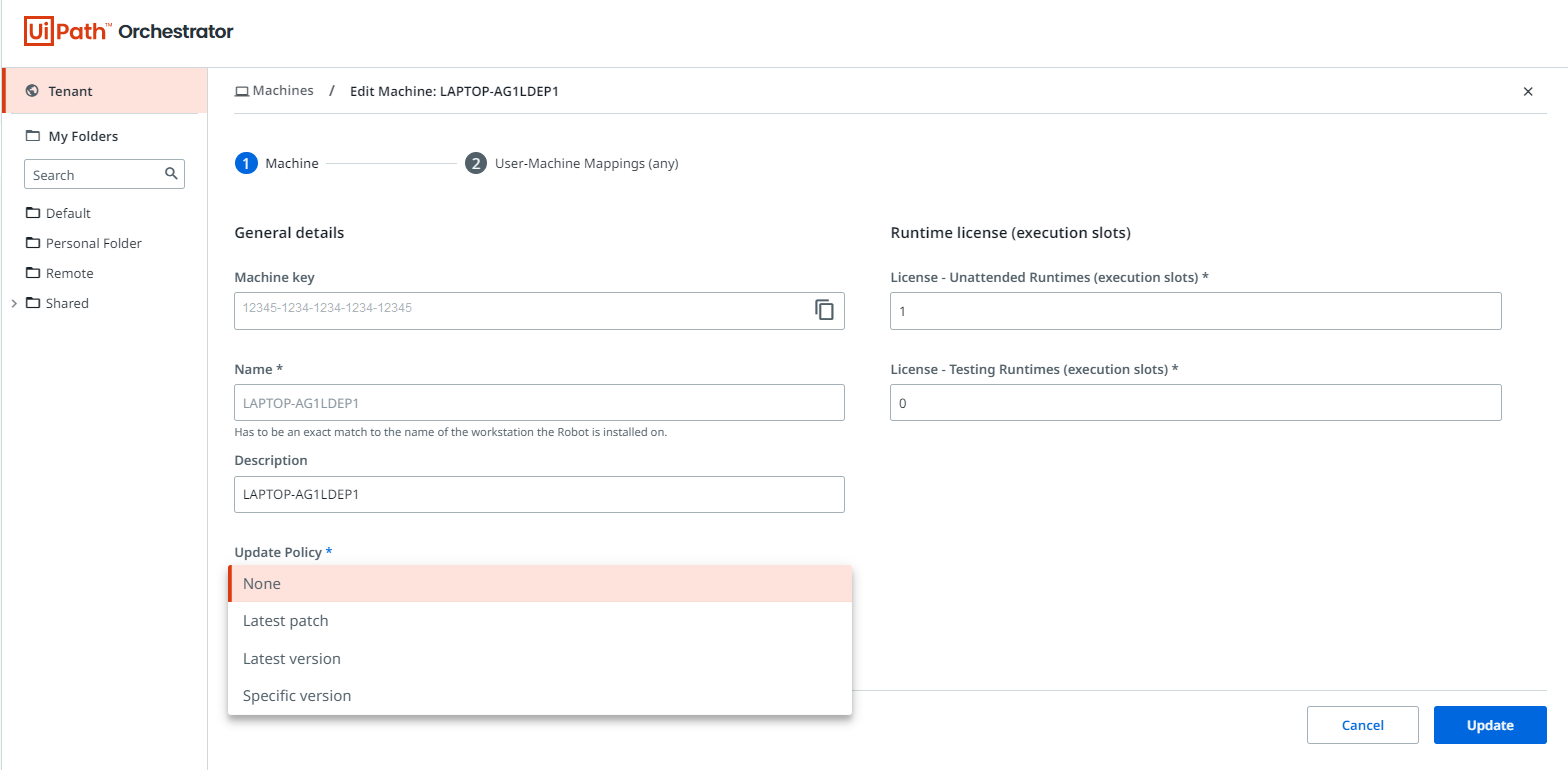Expand the Shared folder chevron
The image size is (1568, 770).
(14, 303)
